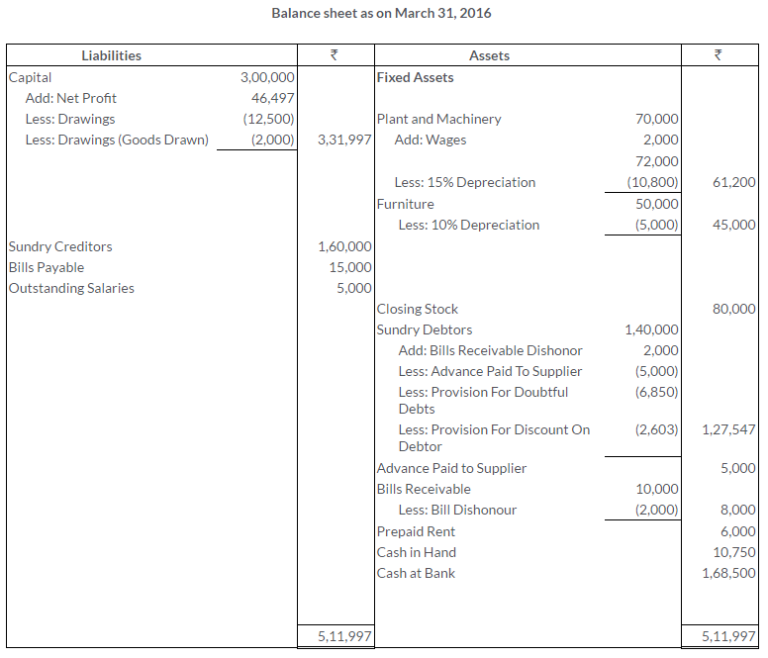Select the assets total 5,11,997
The image size is (768, 658).
[x=728, y=636]
